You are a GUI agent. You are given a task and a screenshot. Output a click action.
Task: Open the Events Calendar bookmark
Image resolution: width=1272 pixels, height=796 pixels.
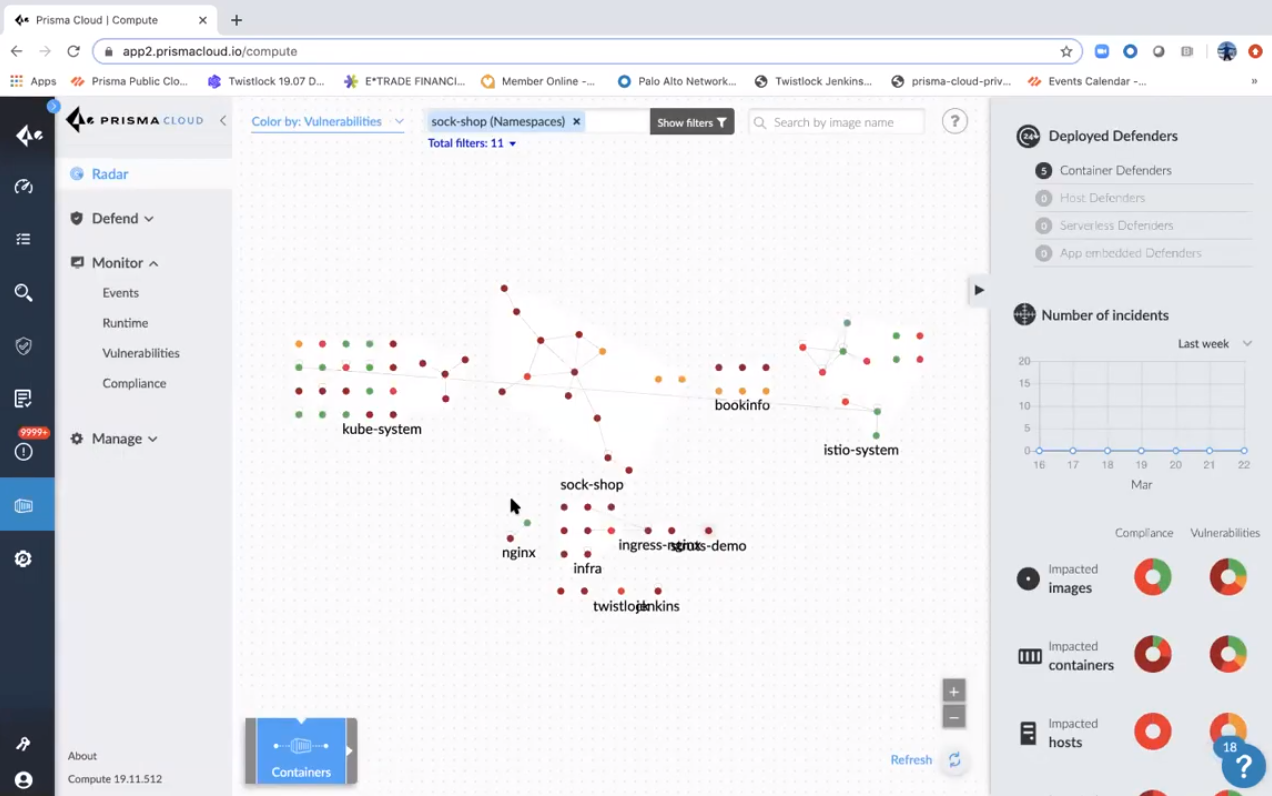click(x=1087, y=82)
